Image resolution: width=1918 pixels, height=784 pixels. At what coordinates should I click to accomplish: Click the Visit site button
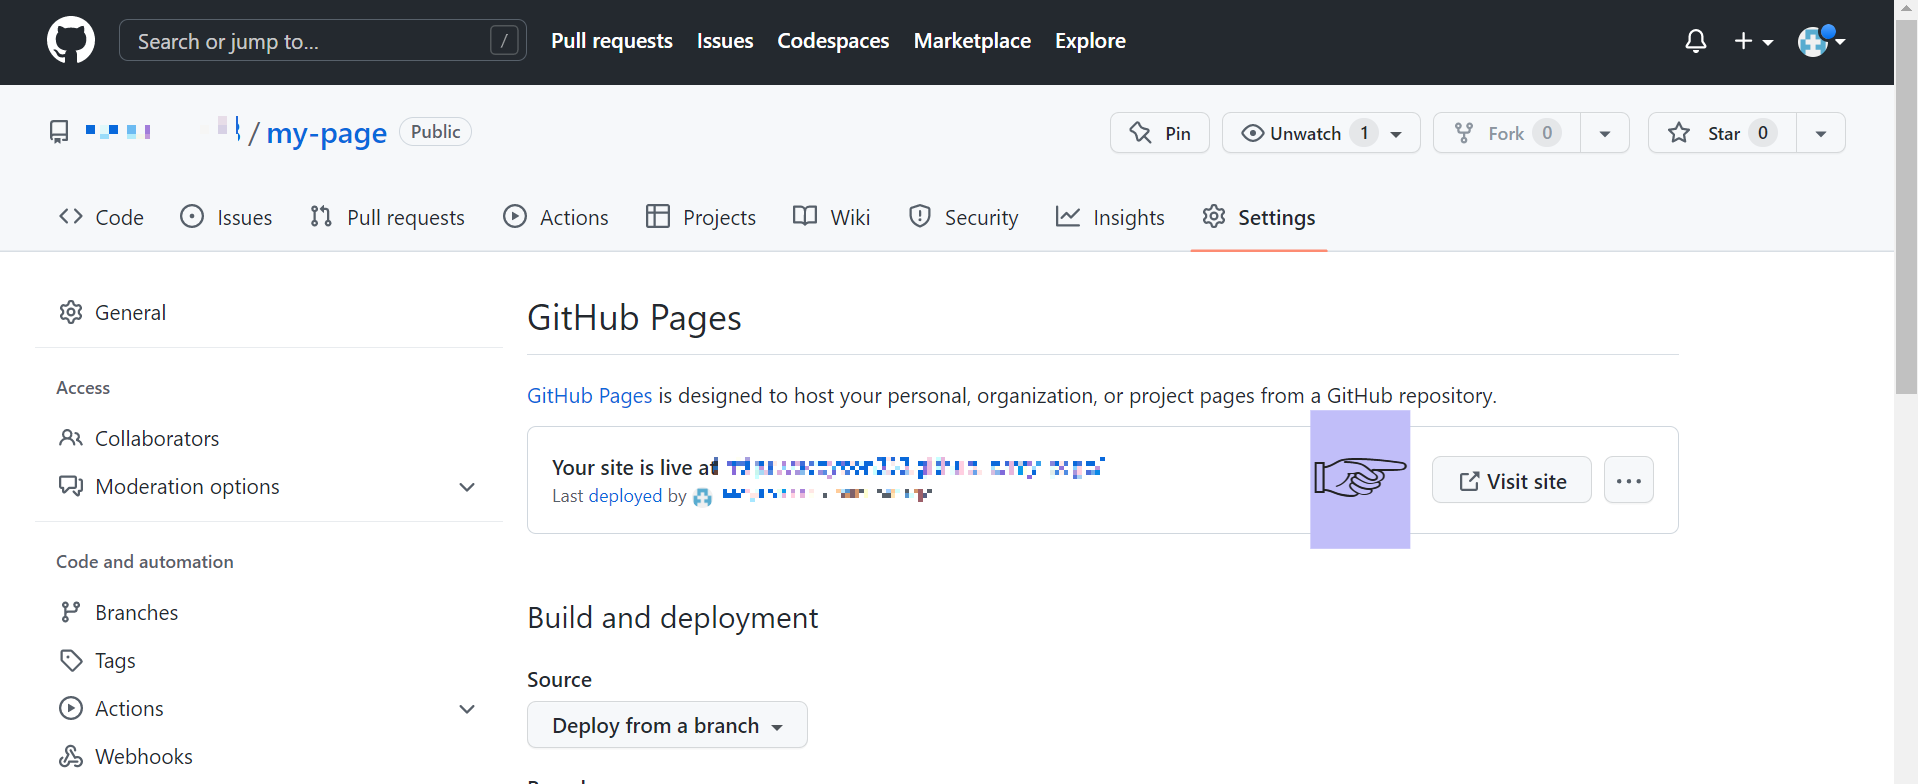tap(1511, 481)
